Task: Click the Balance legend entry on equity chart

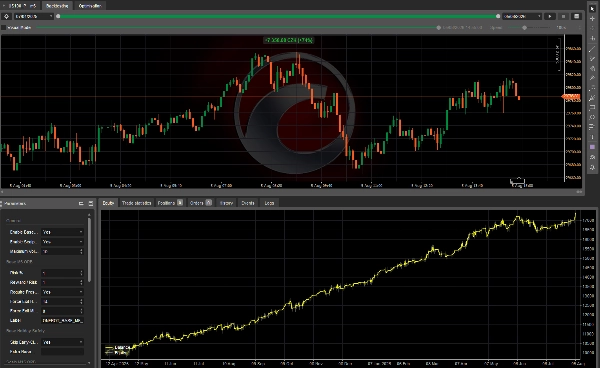Action: click(x=118, y=347)
